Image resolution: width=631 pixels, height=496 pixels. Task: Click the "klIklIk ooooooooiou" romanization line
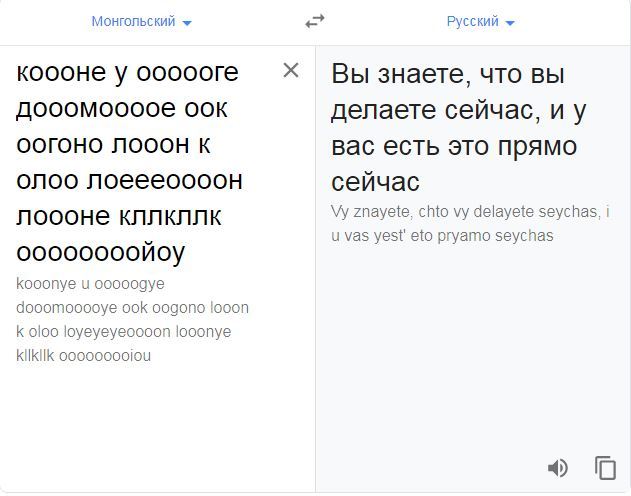(84, 355)
